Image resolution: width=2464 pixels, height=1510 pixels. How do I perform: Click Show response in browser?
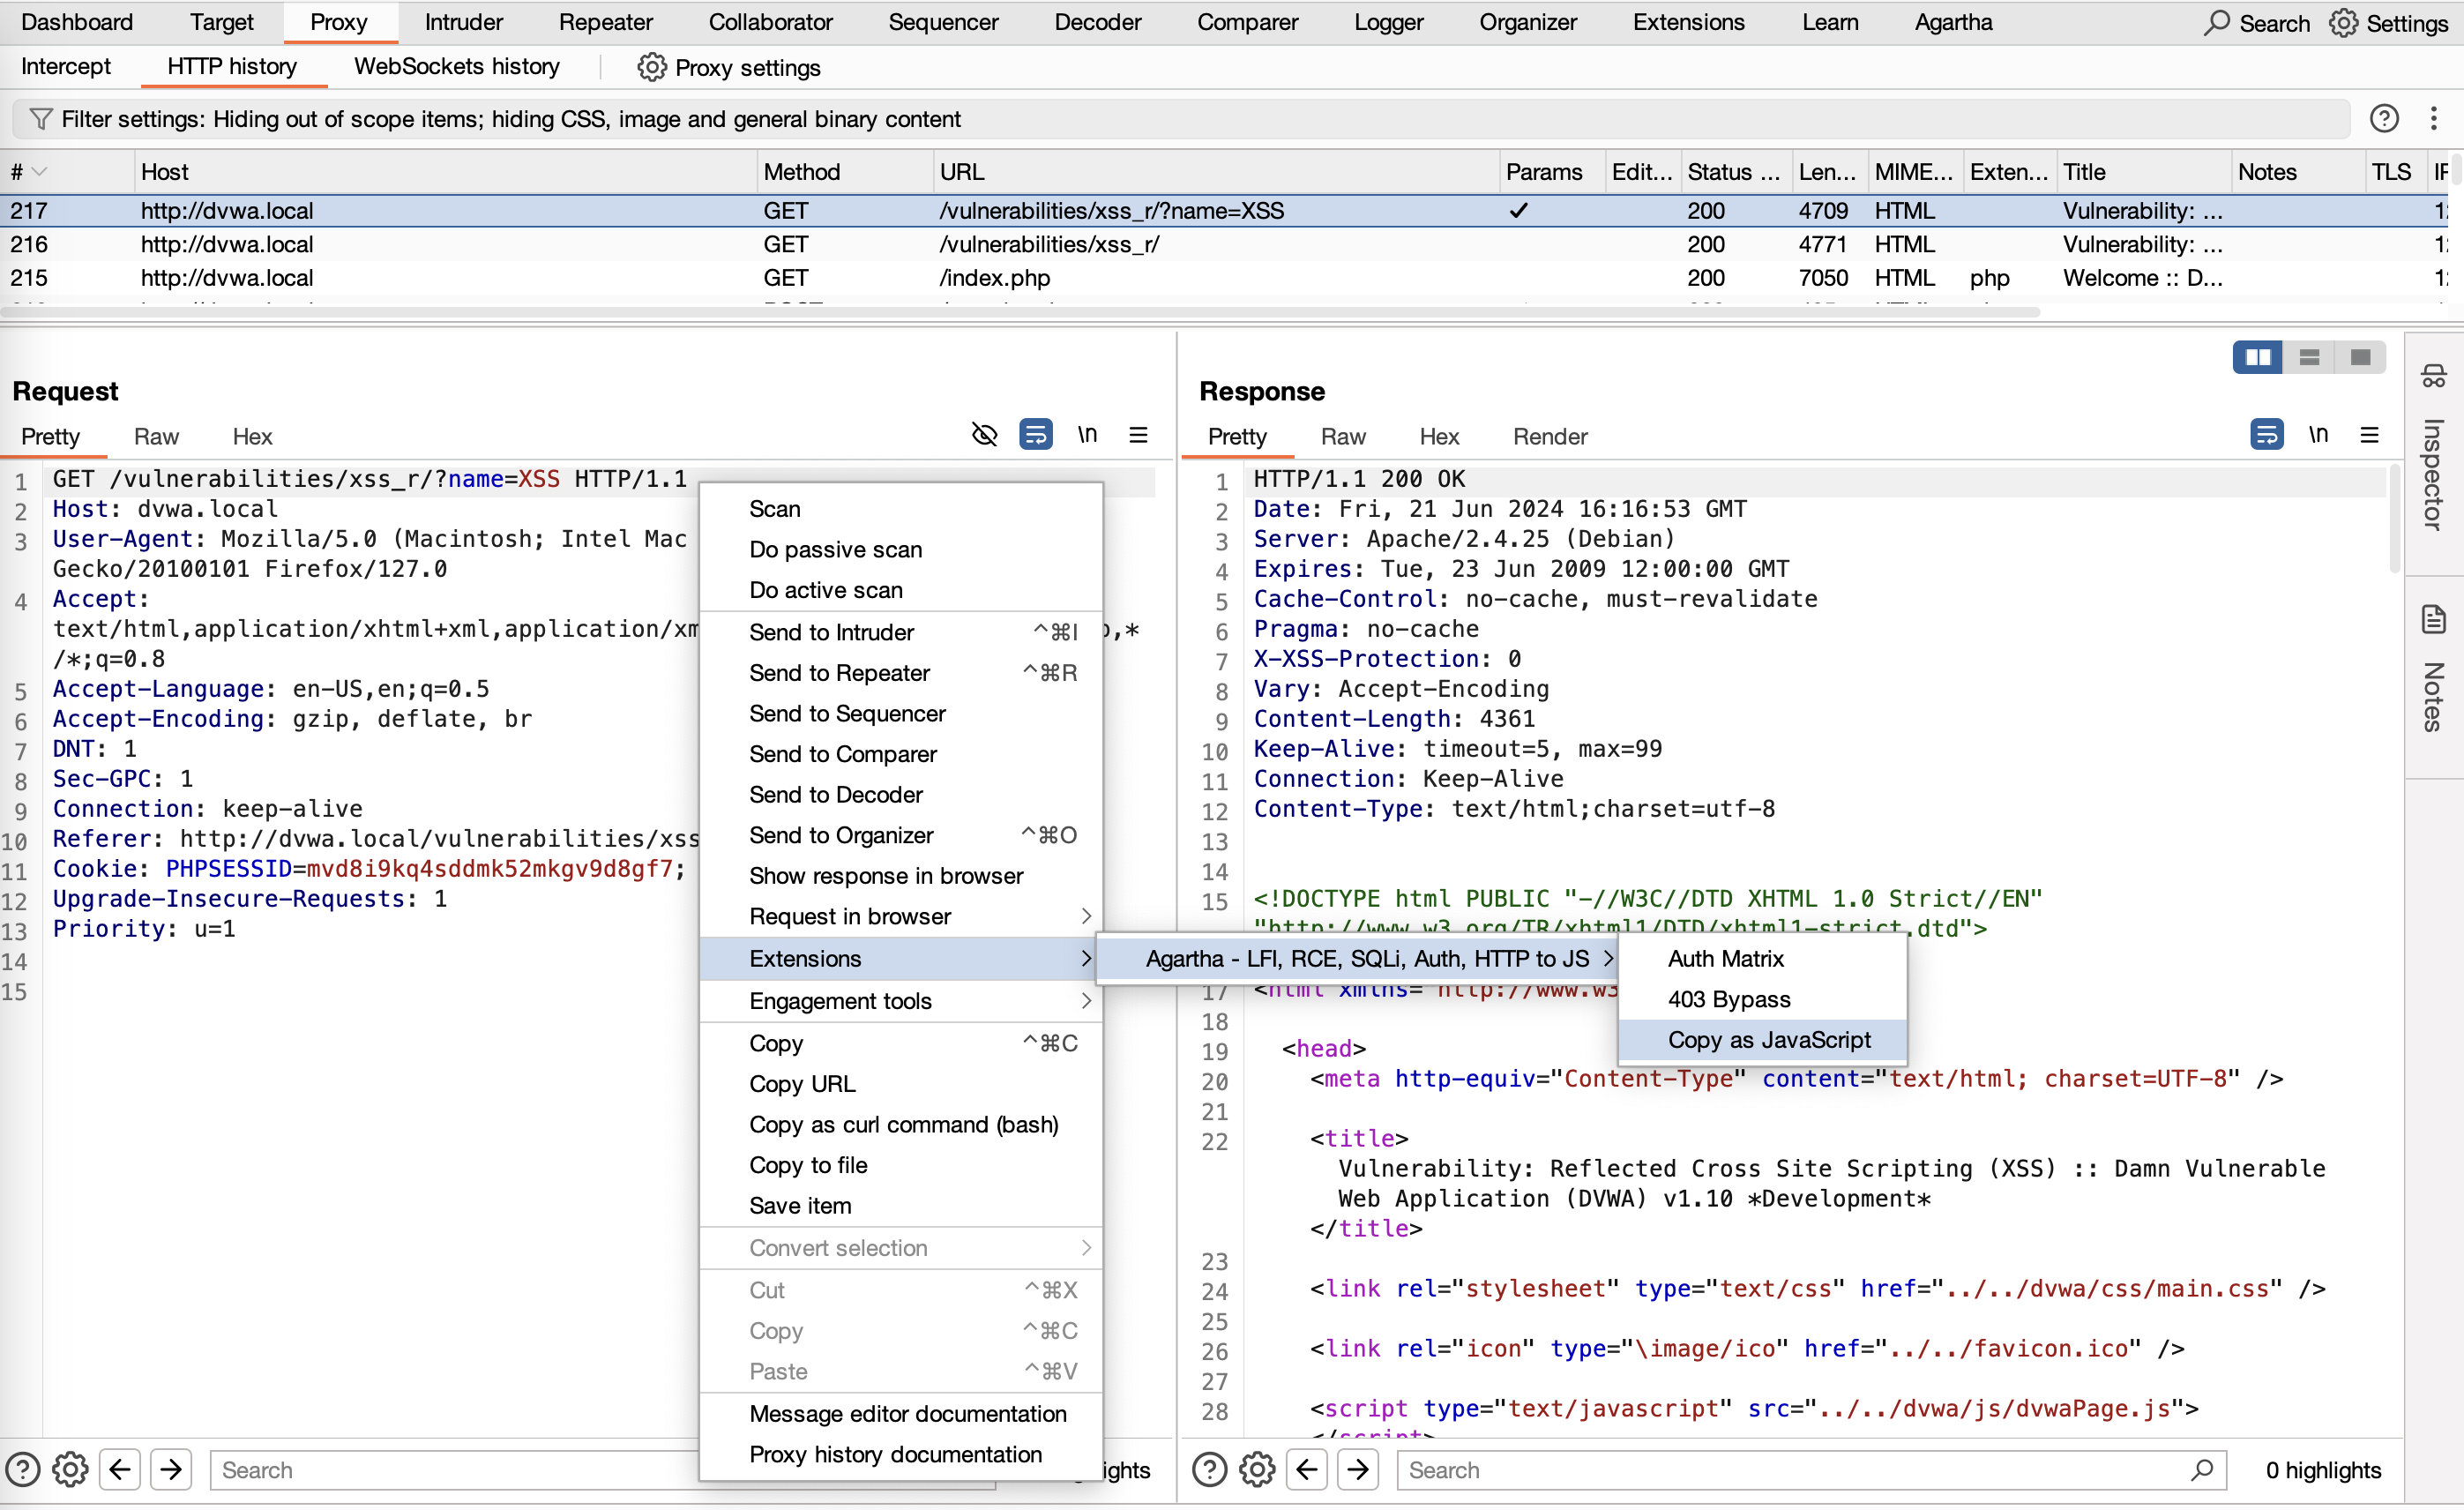[x=901, y=875]
